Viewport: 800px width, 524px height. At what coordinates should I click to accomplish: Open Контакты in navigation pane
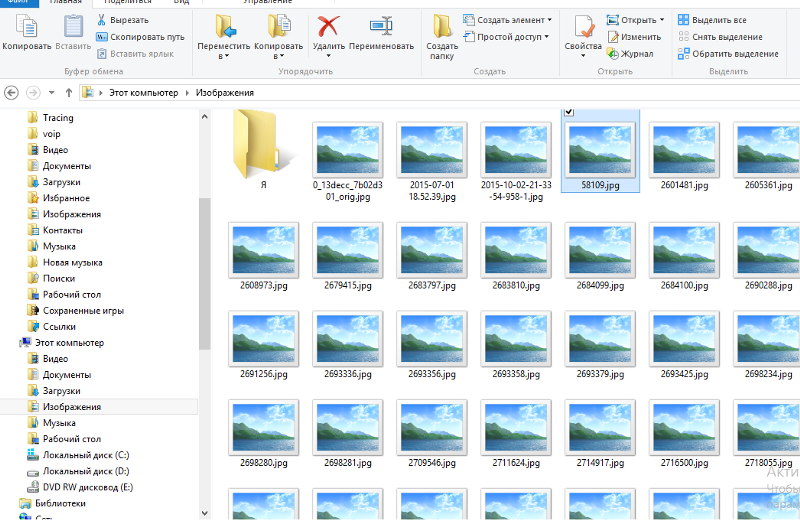(55, 230)
